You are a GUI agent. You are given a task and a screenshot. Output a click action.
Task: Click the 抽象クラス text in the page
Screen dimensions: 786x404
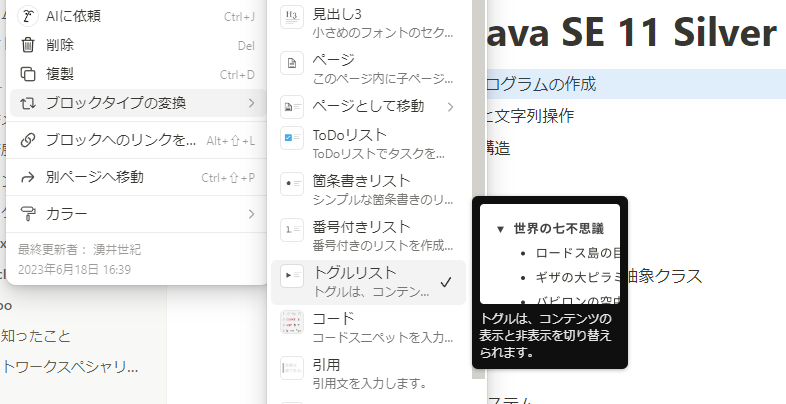(665, 276)
